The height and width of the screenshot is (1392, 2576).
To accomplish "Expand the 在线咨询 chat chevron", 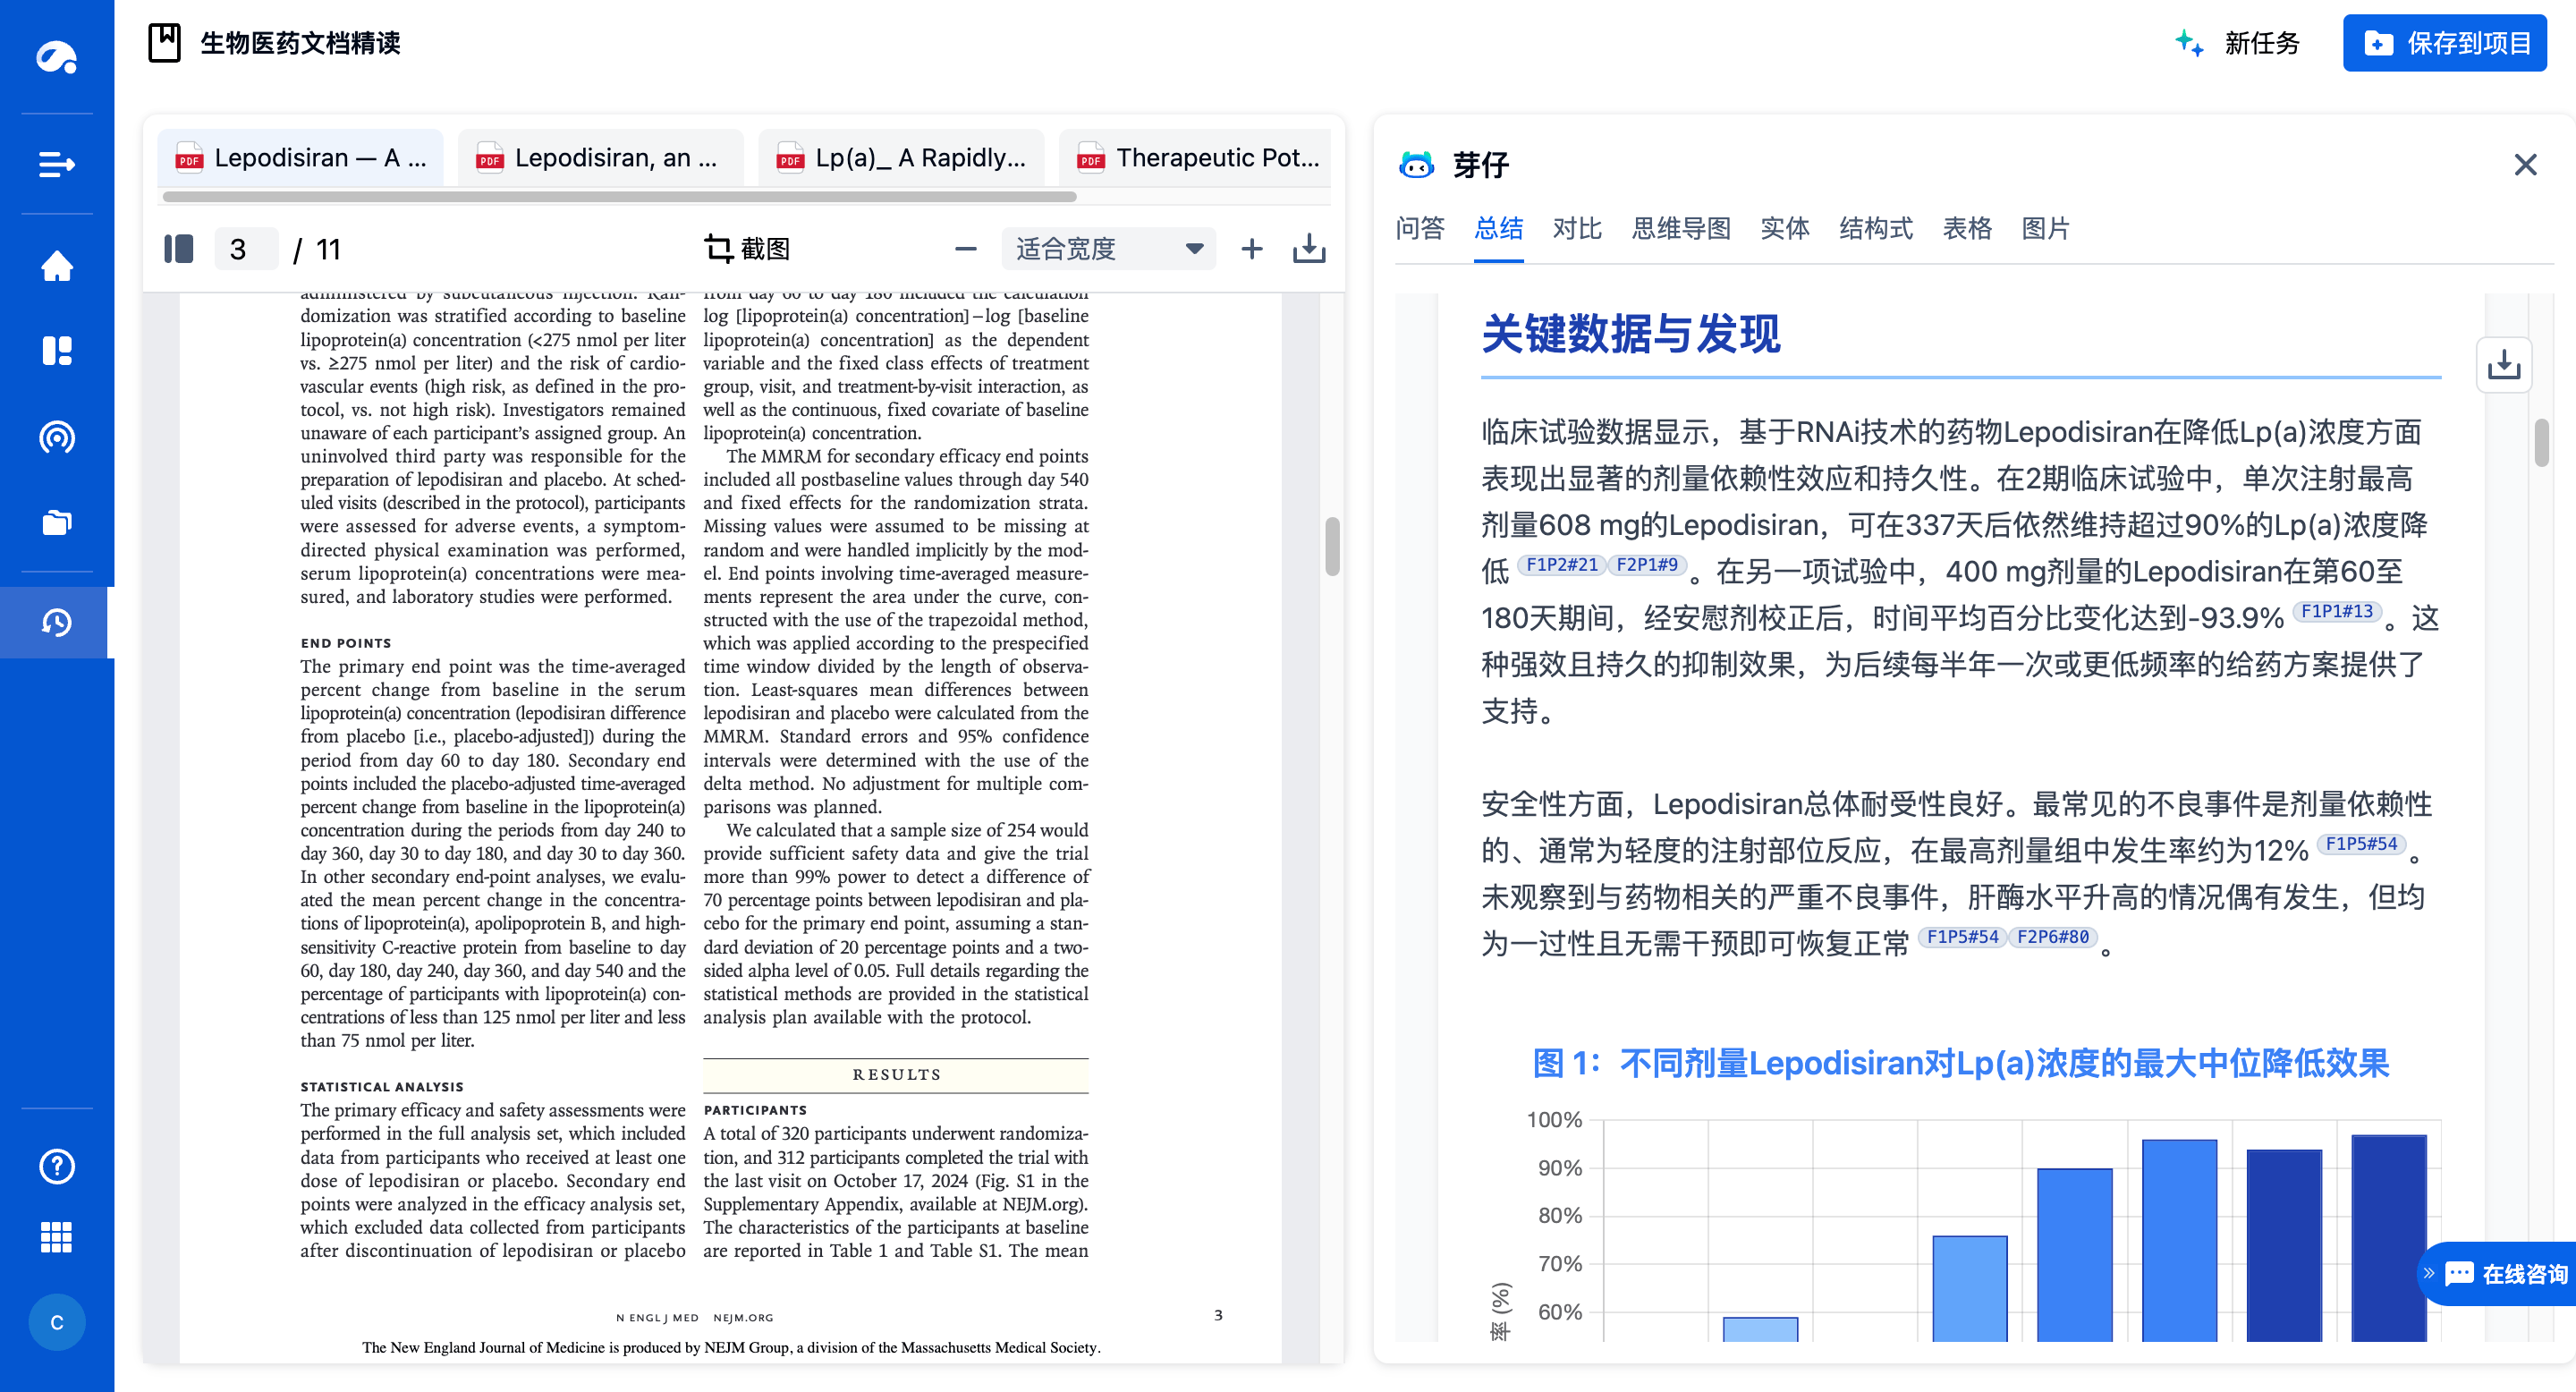I will 2432,1272.
